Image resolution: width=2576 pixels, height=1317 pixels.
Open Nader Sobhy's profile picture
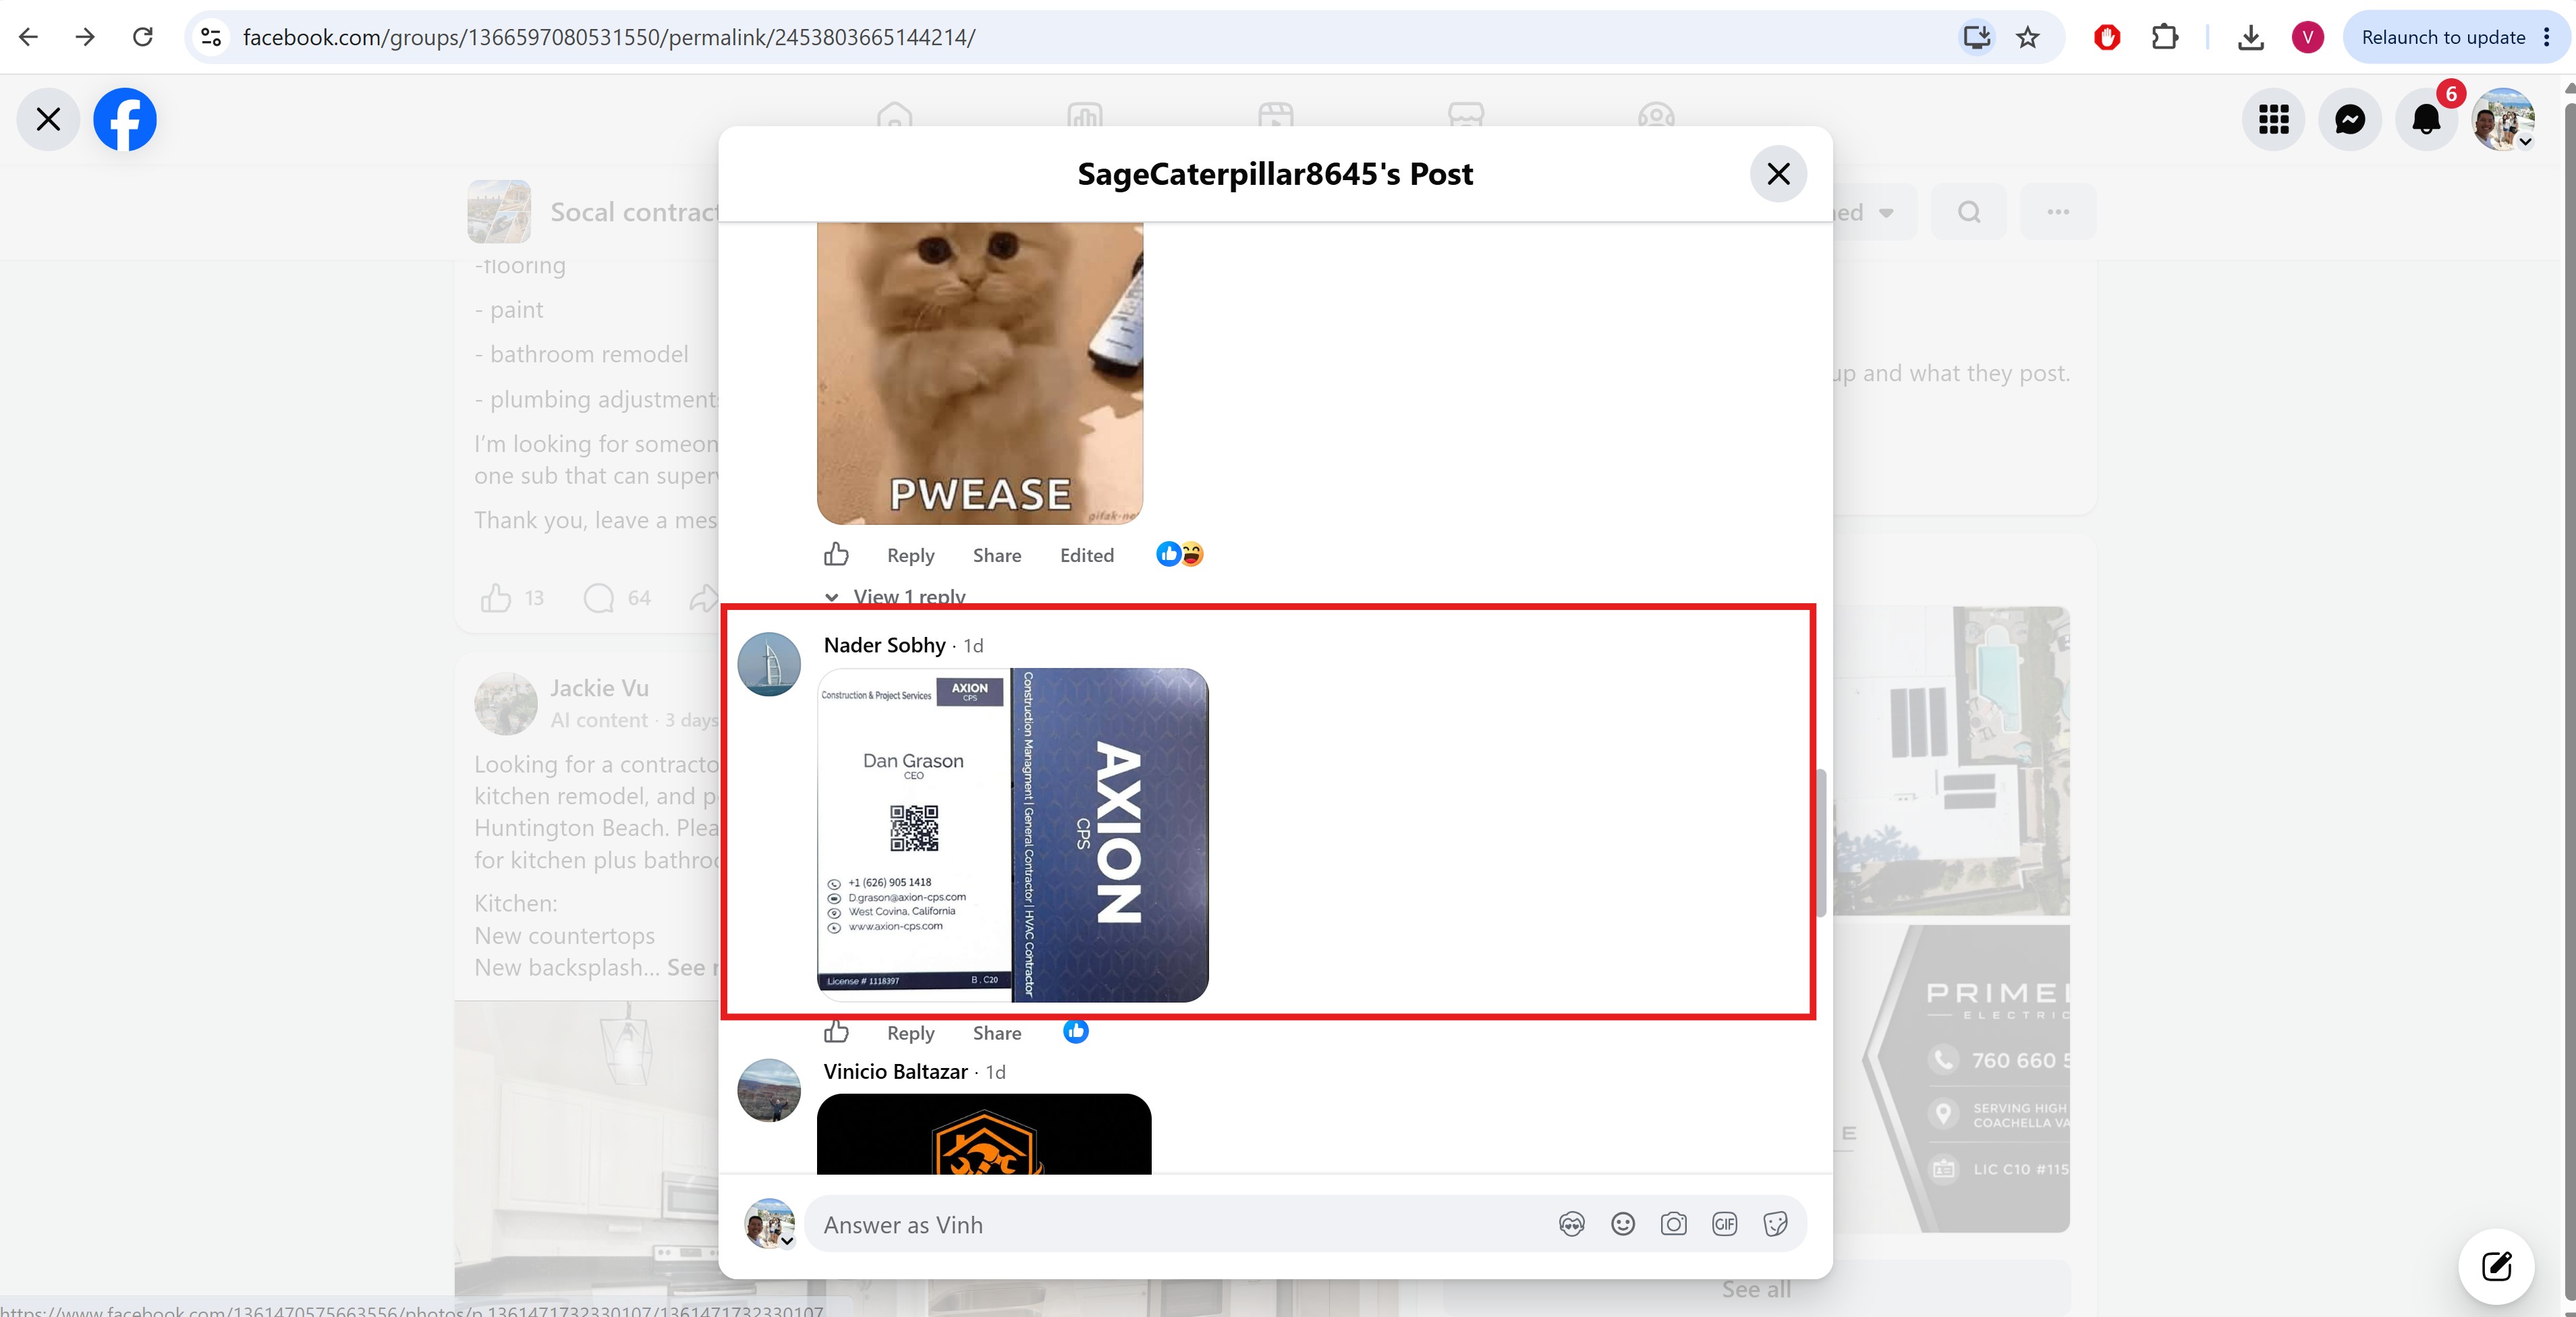769,664
